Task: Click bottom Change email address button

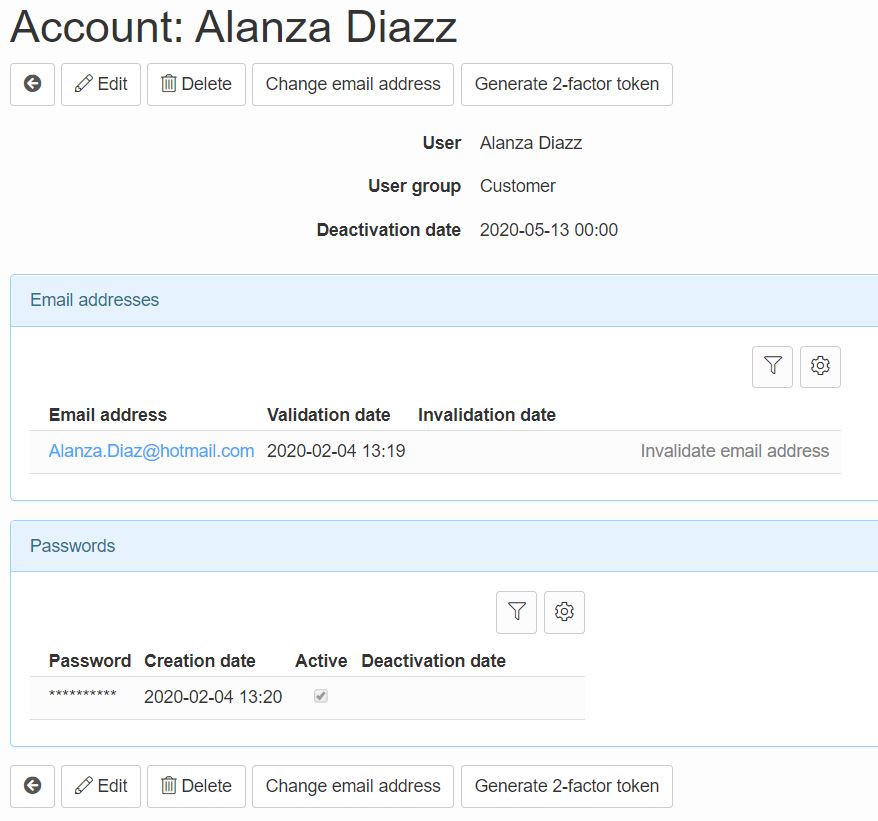Action: [x=353, y=786]
